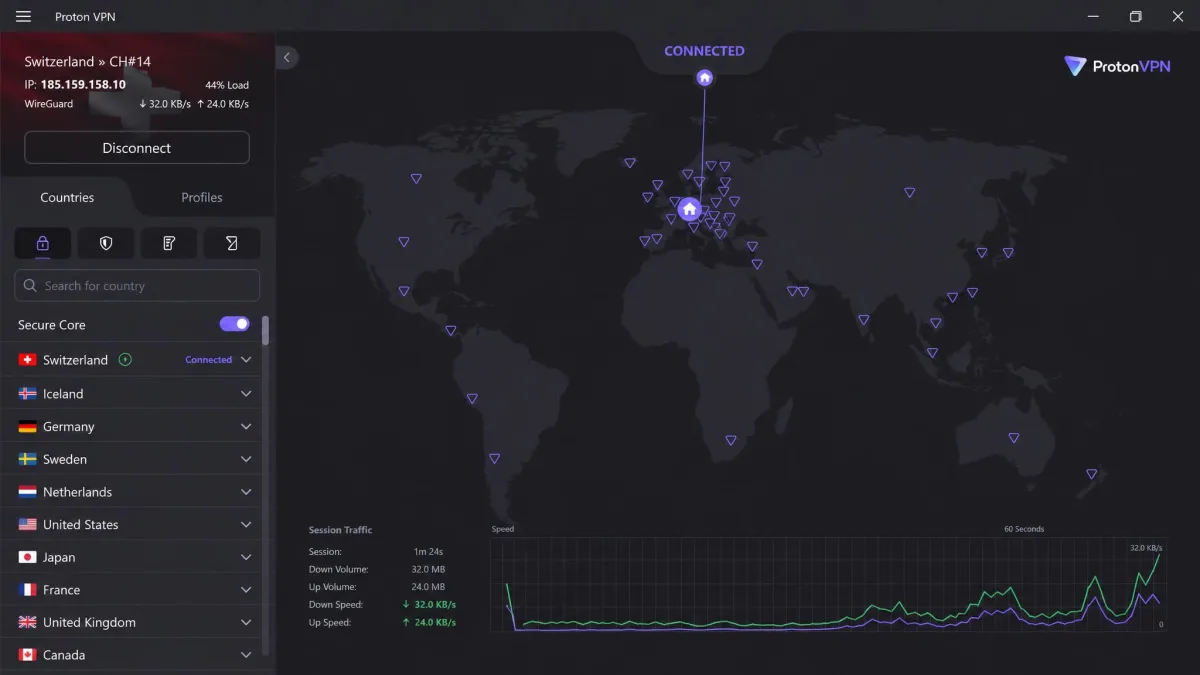Image resolution: width=1200 pixels, height=675 pixels.
Task: Open the hamburger main menu
Action: click(23, 16)
